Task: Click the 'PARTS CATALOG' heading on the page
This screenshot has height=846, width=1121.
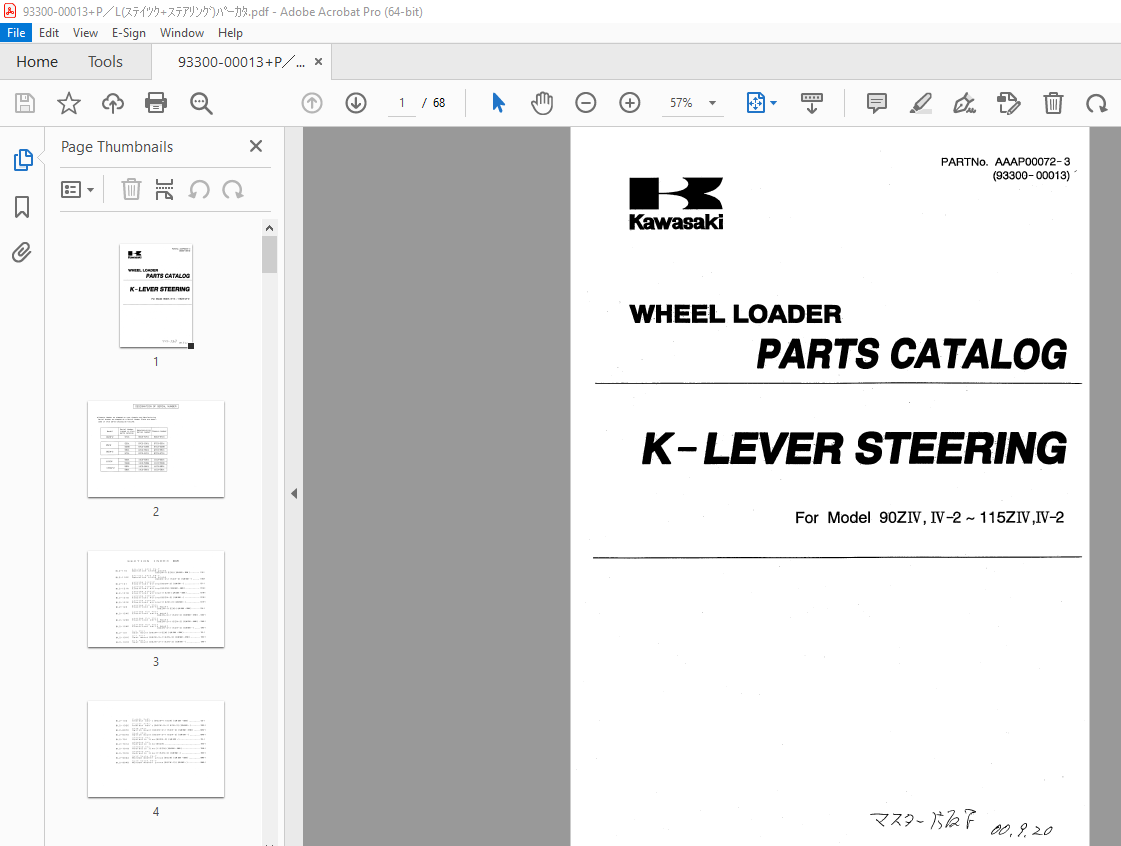Action: point(912,354)
